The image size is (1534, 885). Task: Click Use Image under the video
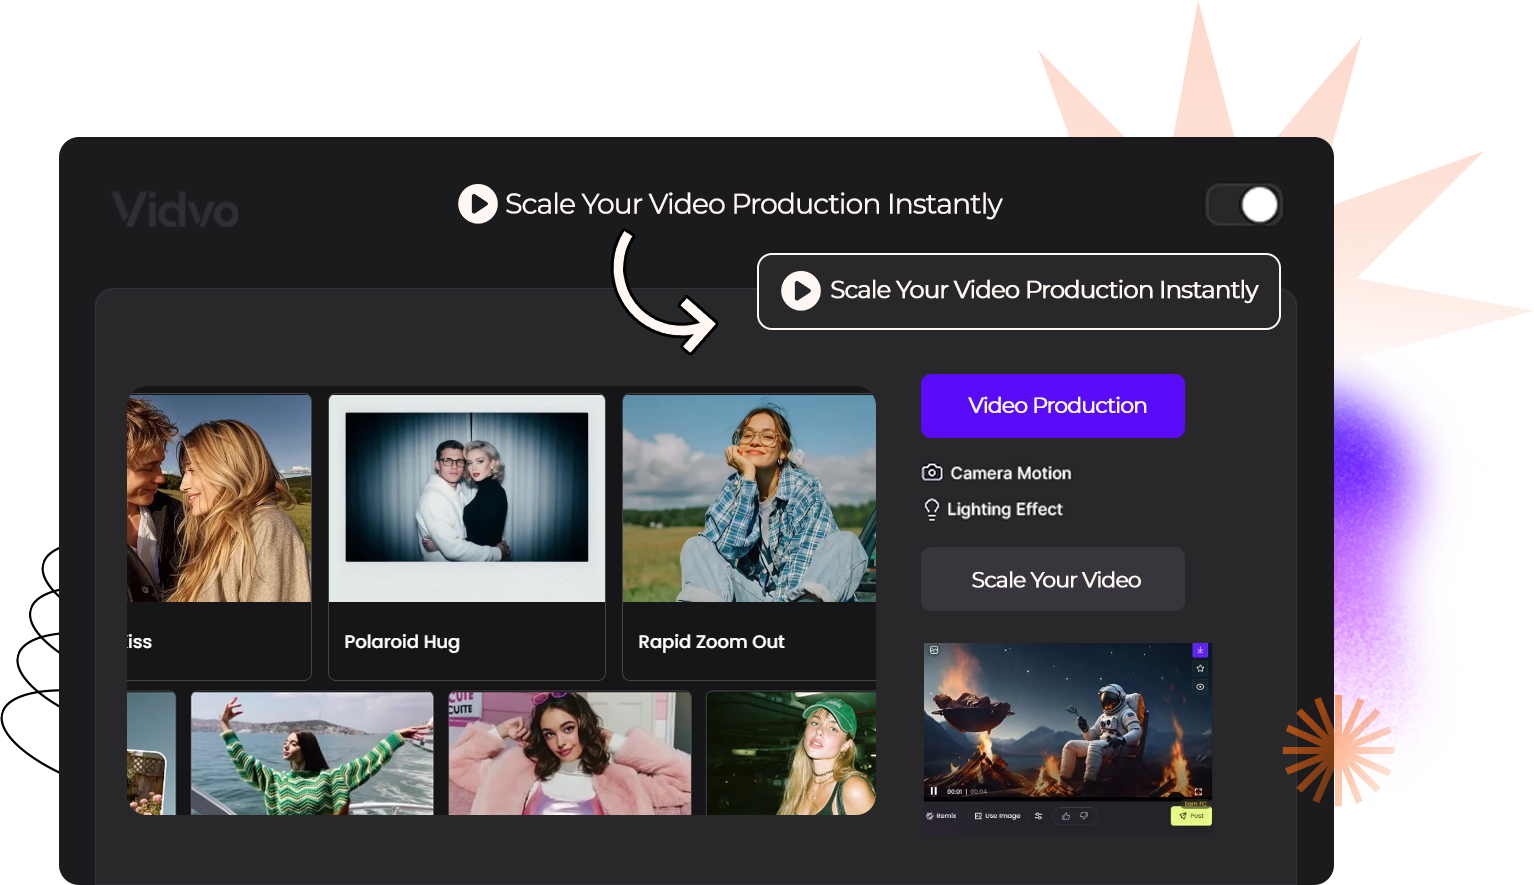click(997, 816)
